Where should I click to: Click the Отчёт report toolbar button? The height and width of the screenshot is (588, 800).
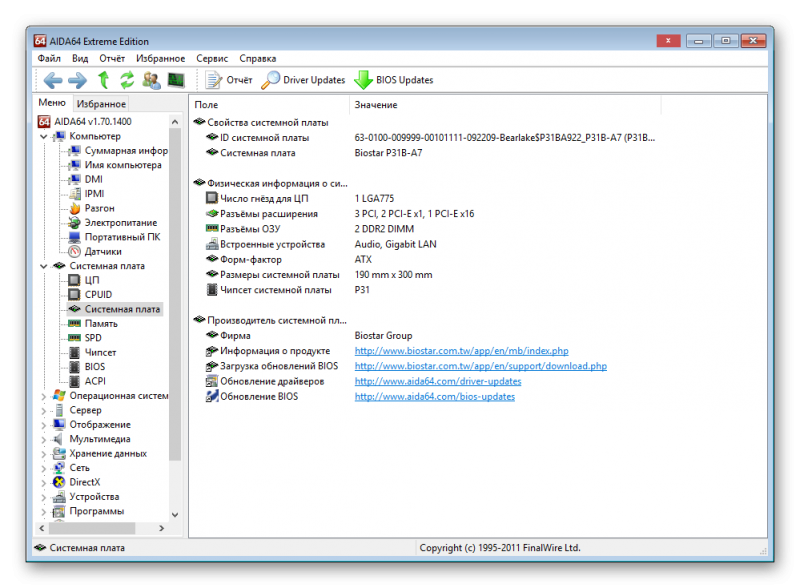coord(229,80)
